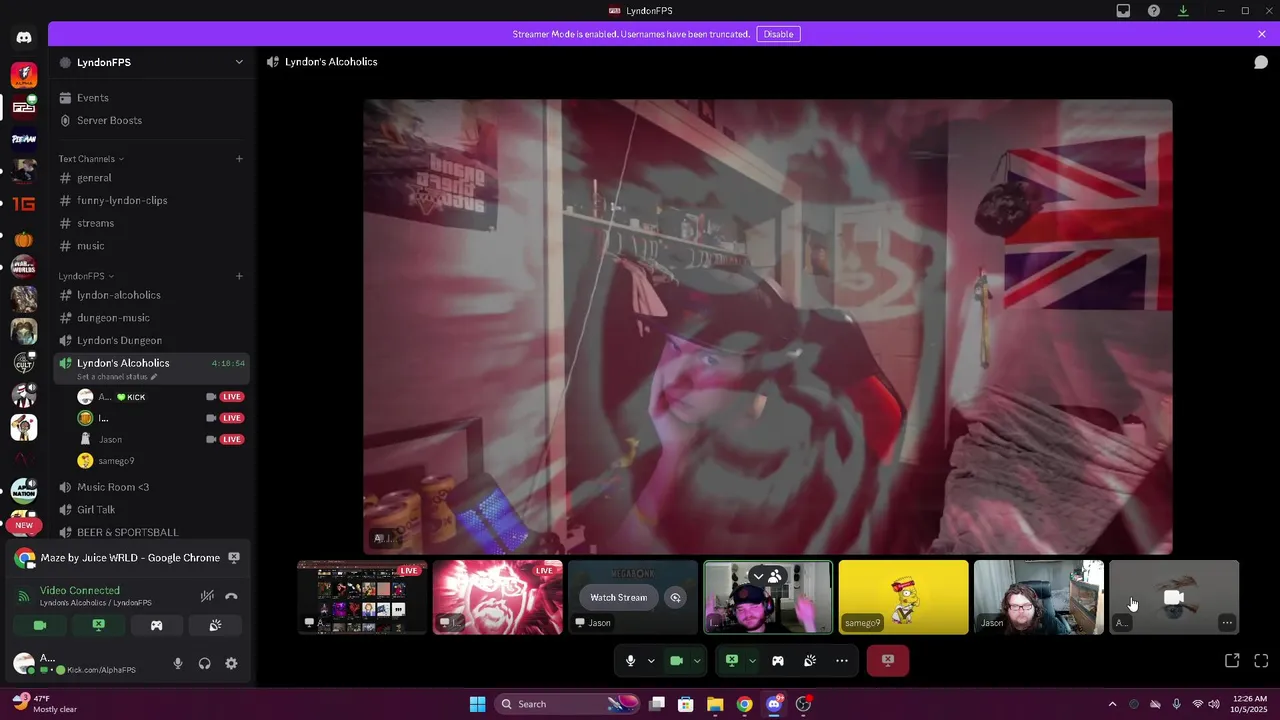
Task: Enter full screen call view
Action: 1261,661
